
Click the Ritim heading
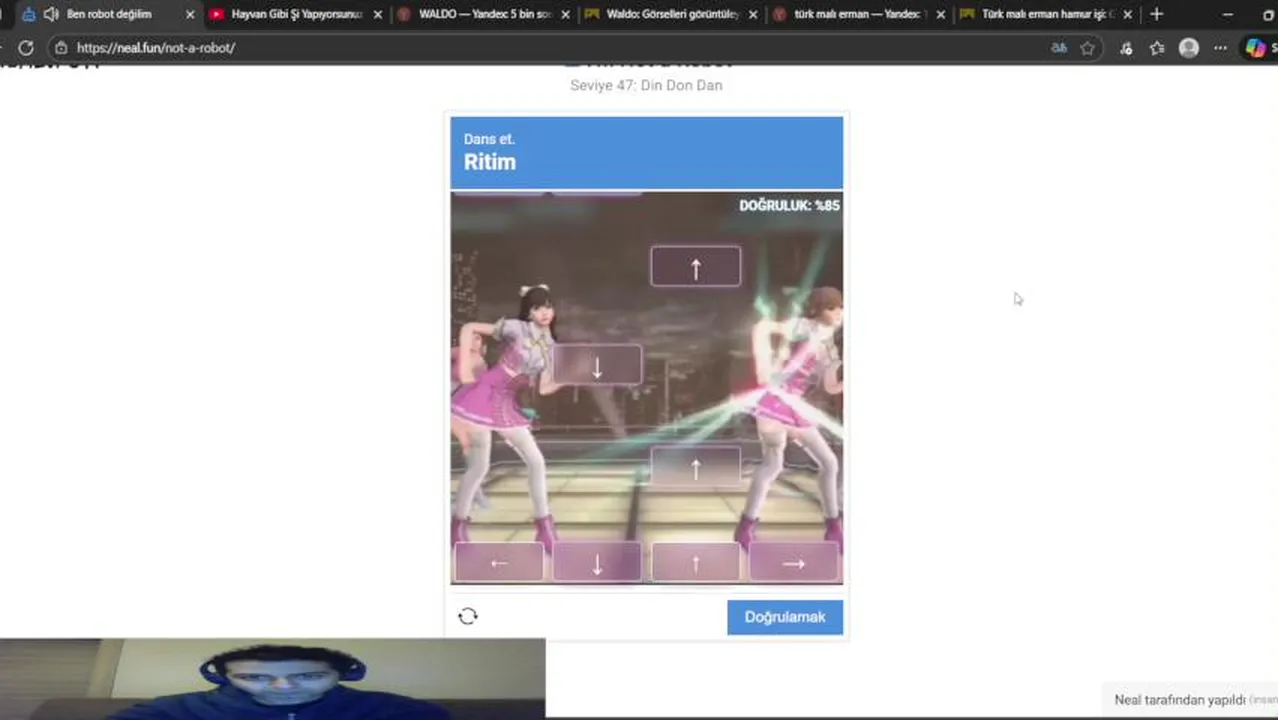click(x=490, y=162)
